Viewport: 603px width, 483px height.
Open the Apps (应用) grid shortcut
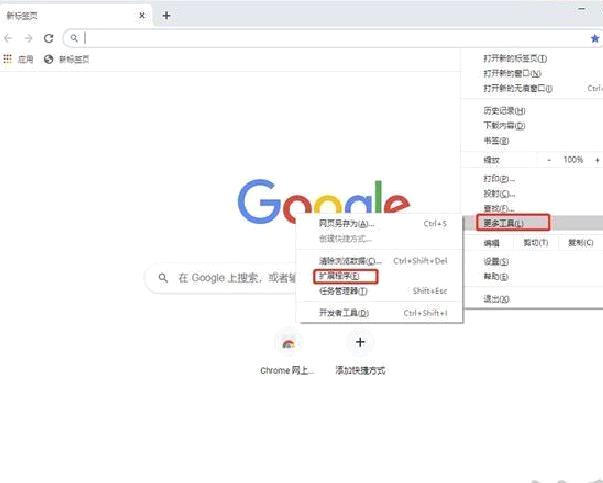click(18, 59)
